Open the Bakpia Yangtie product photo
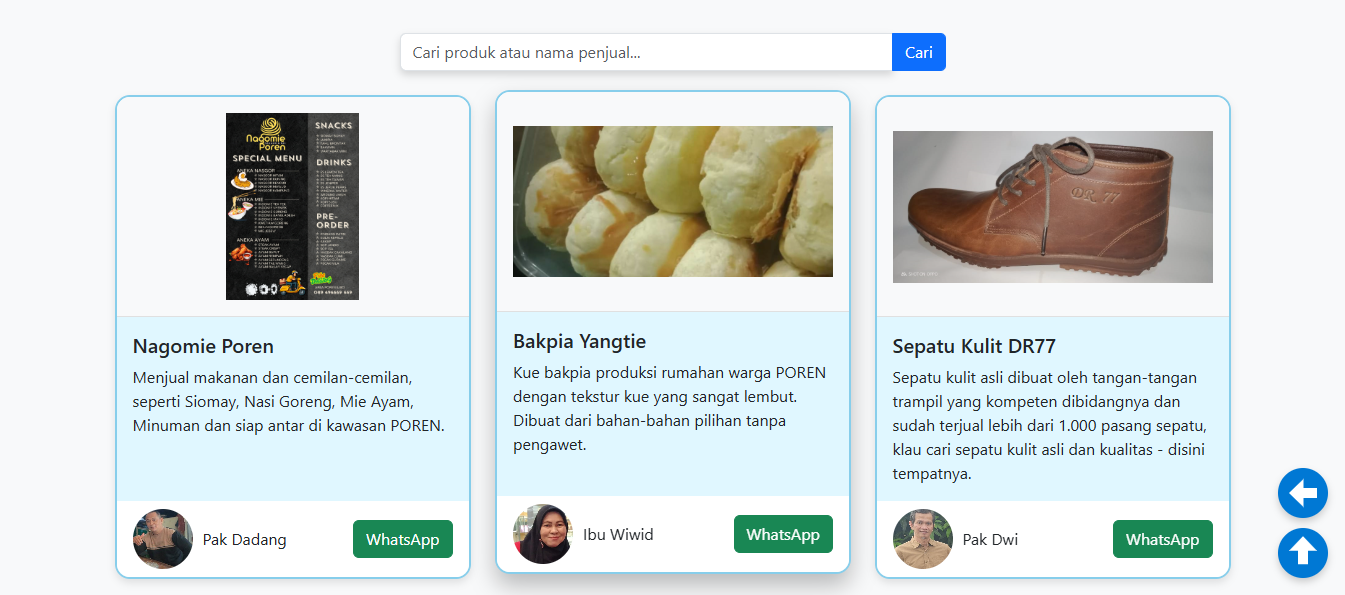This screenshot has height=595, width=1345. coord(672,201)
